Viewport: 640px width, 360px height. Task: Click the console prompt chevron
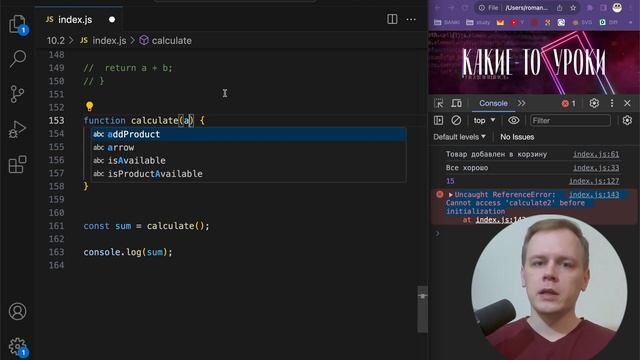point(438,234)
